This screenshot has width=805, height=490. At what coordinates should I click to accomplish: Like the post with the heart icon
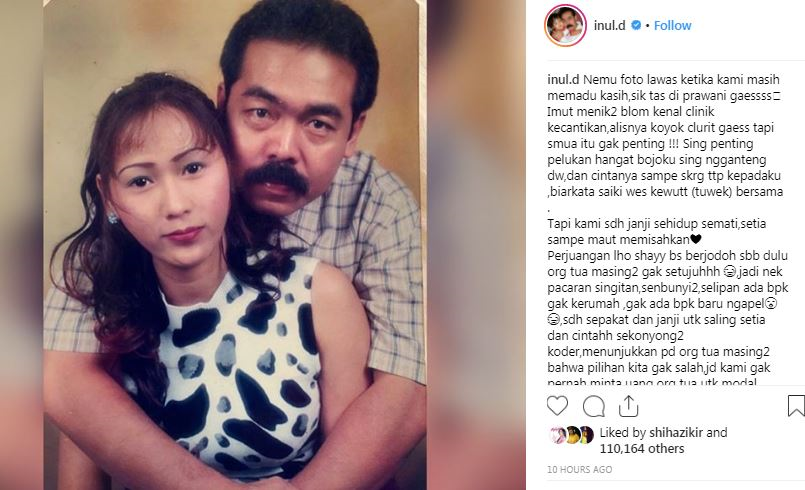click(x=557, y=406)
